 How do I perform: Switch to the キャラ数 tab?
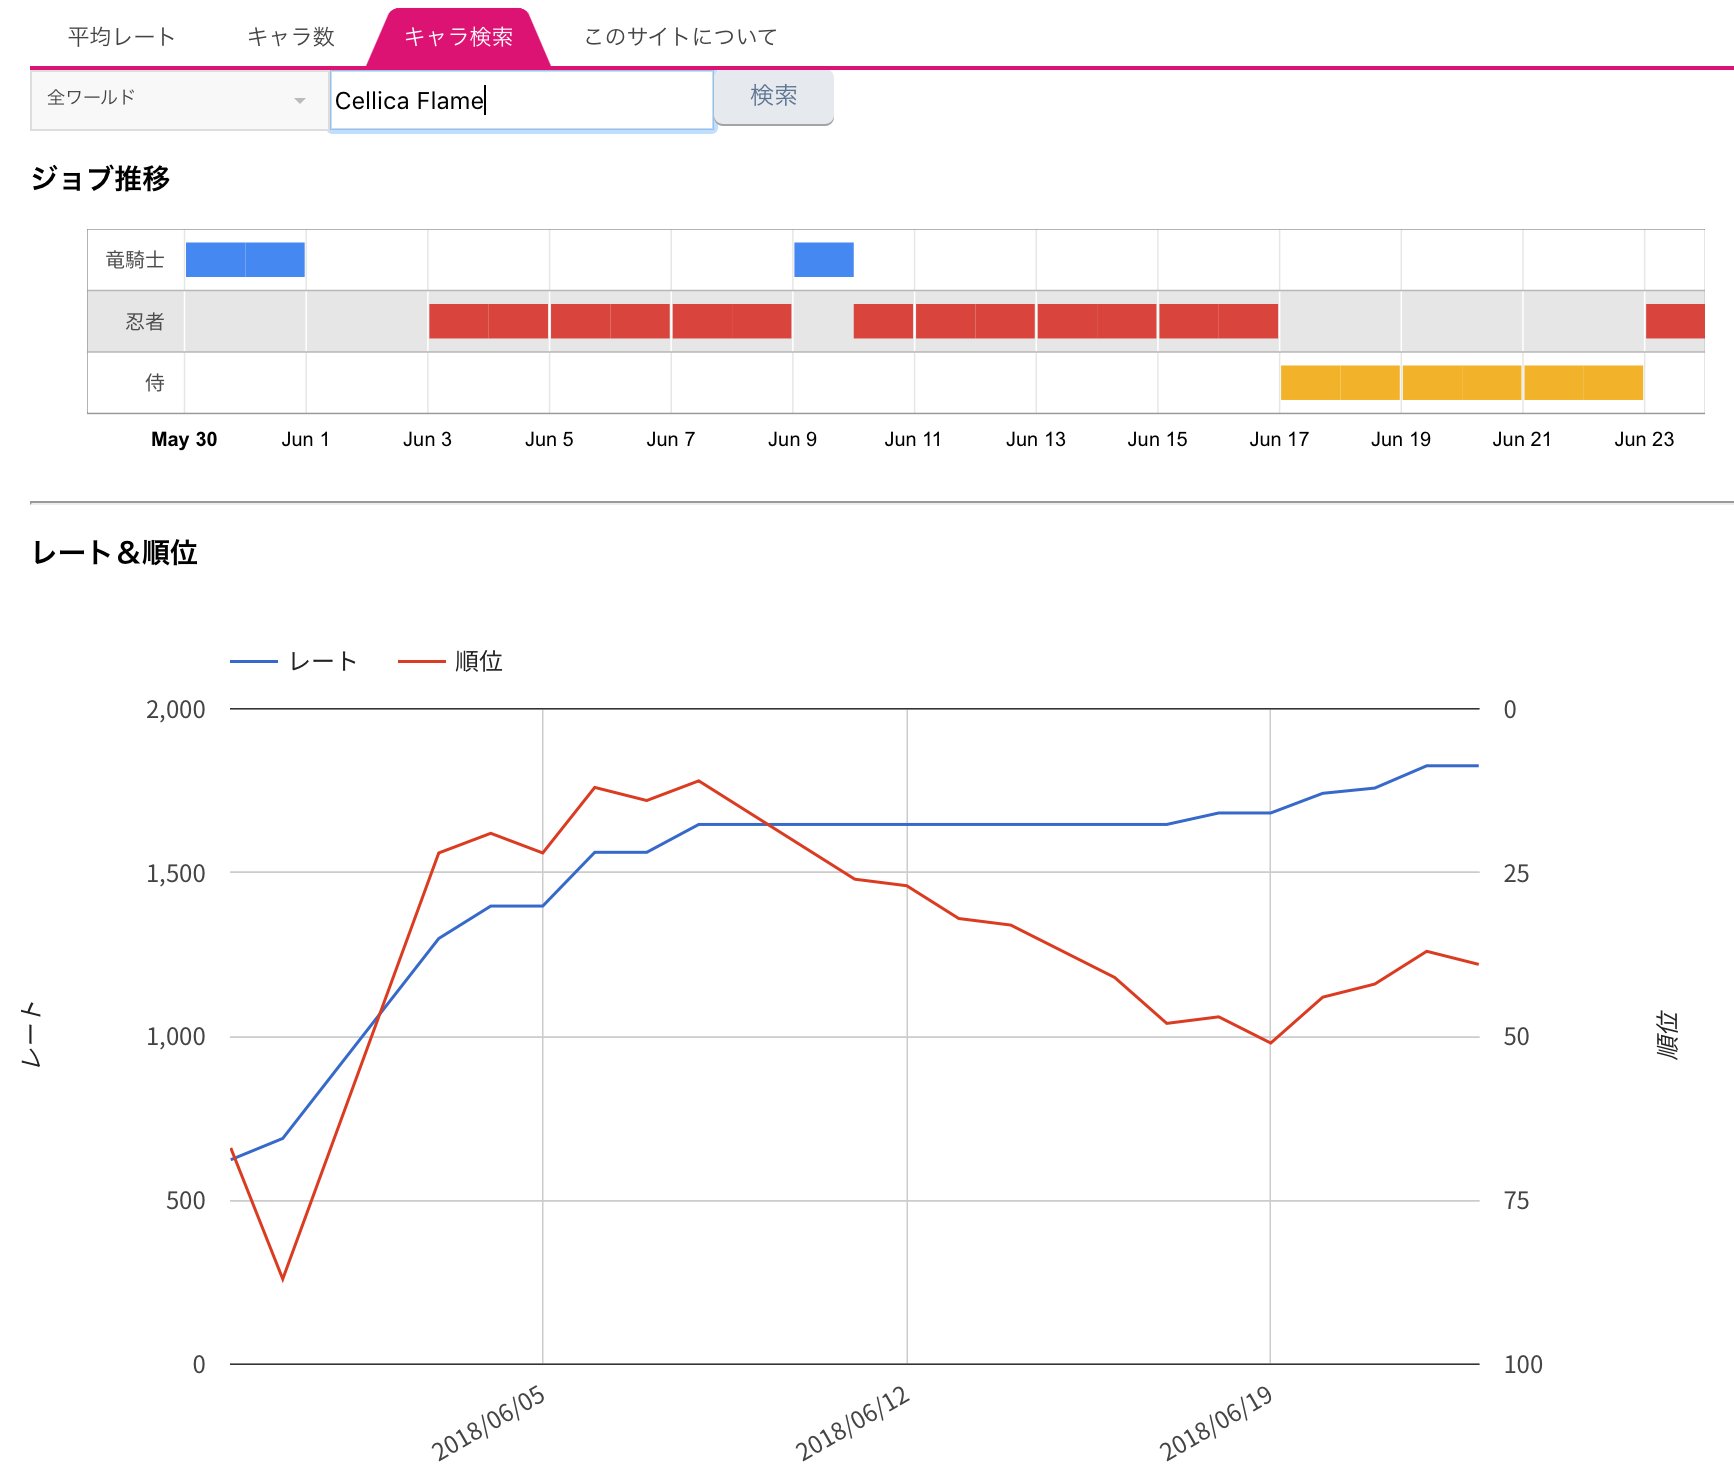pos(291,35)
